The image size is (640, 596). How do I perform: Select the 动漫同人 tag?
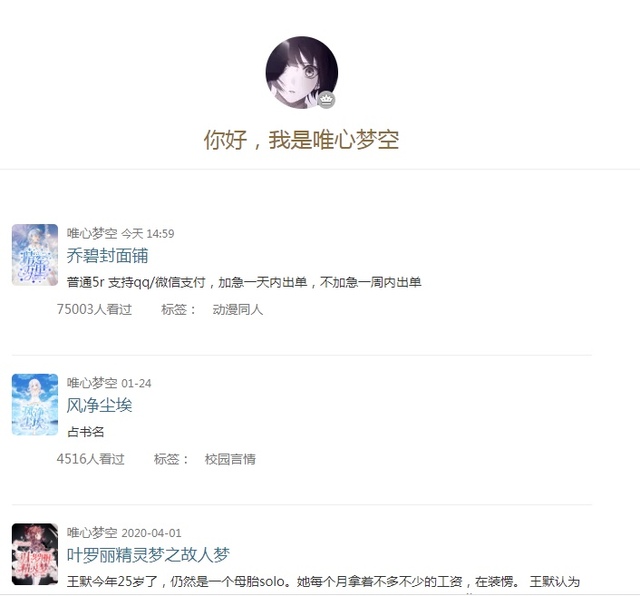(x=238, y=309)
